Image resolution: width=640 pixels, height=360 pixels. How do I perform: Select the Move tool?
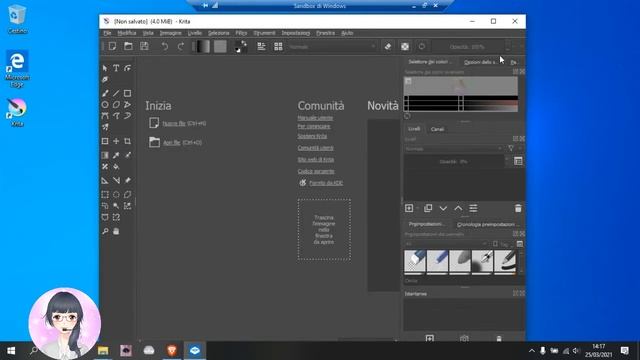coord(116,141)
